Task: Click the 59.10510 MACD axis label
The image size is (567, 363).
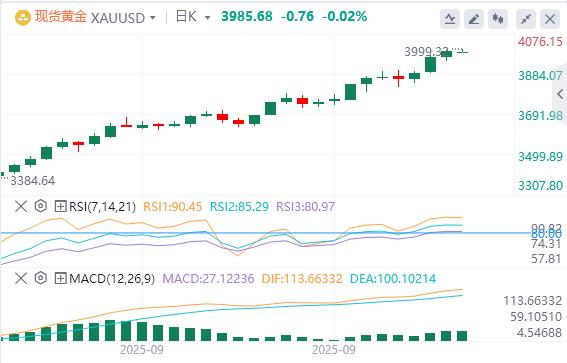Action: click(x=536, y=317)
